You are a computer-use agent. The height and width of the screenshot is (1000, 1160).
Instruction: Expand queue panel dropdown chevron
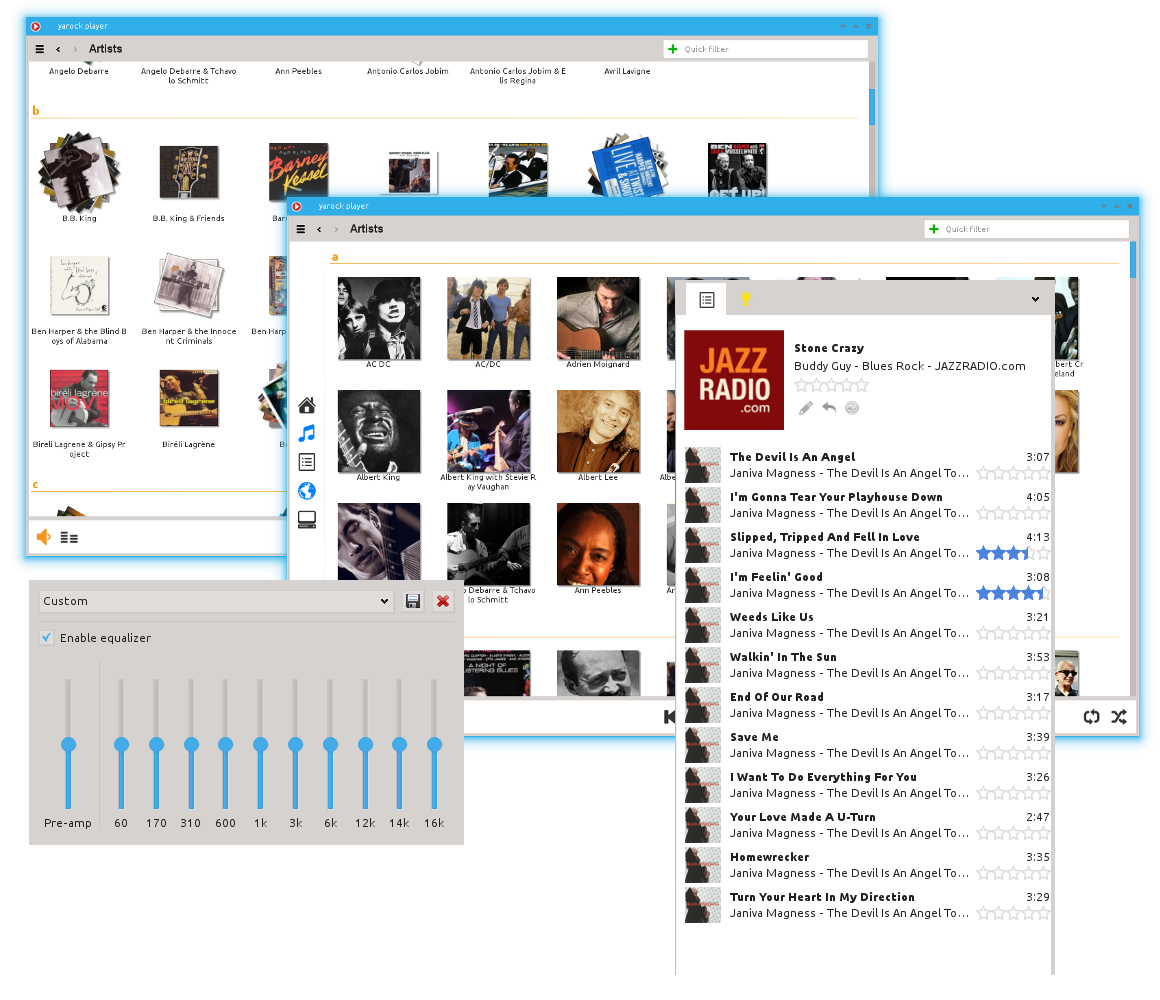(1035, 300)
